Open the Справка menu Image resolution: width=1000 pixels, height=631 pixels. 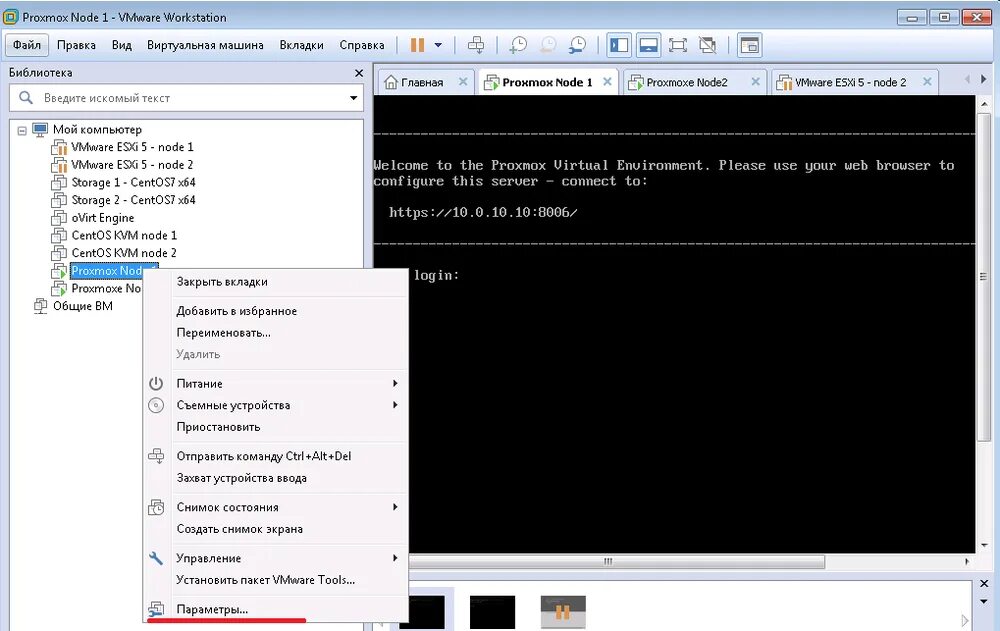coord(362,45)
